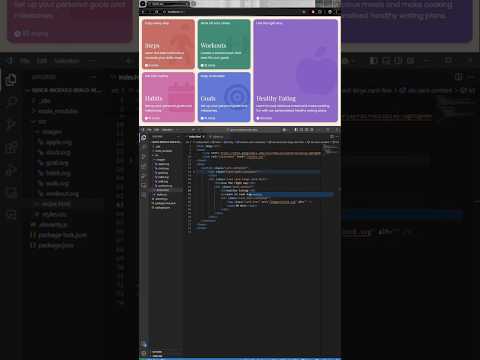Open the Healthy Eating card
This screenshot has width=480, height=360.
(x=296, y=70)
